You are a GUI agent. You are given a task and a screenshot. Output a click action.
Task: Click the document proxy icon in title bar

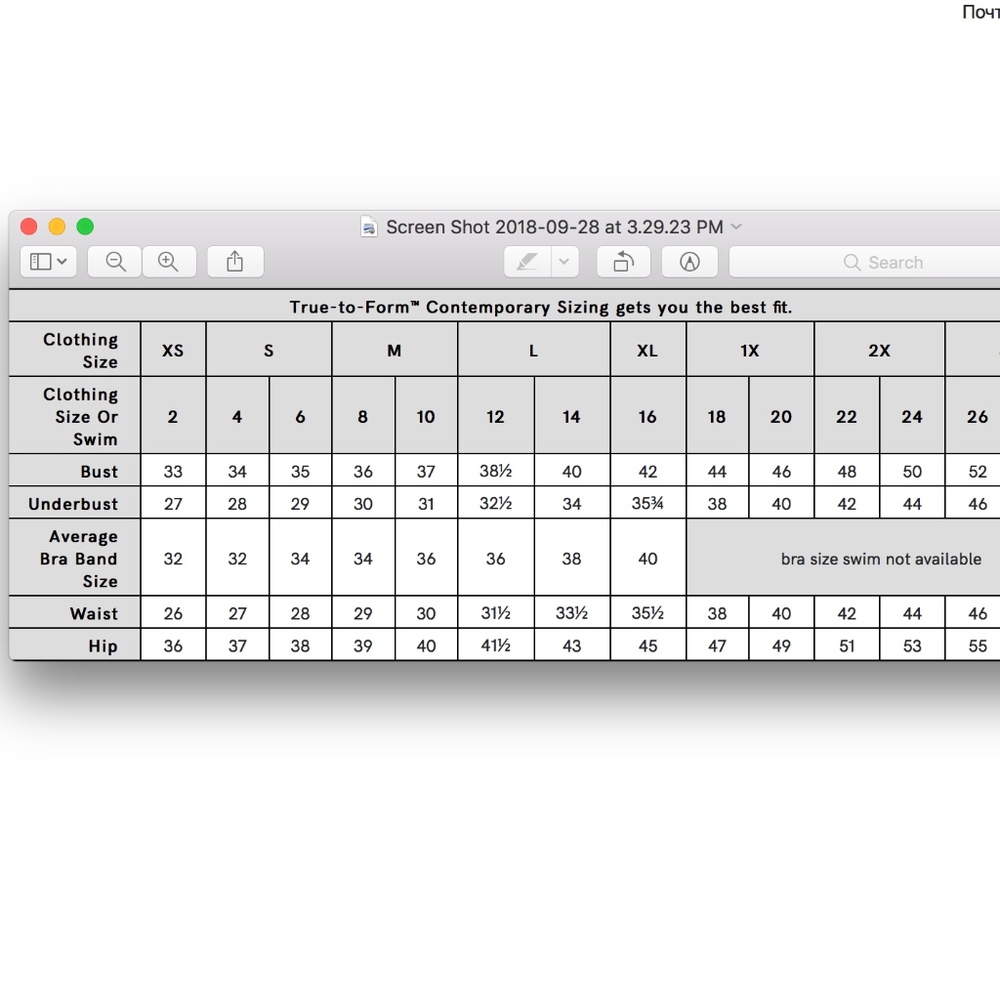(x=369, y=227)
